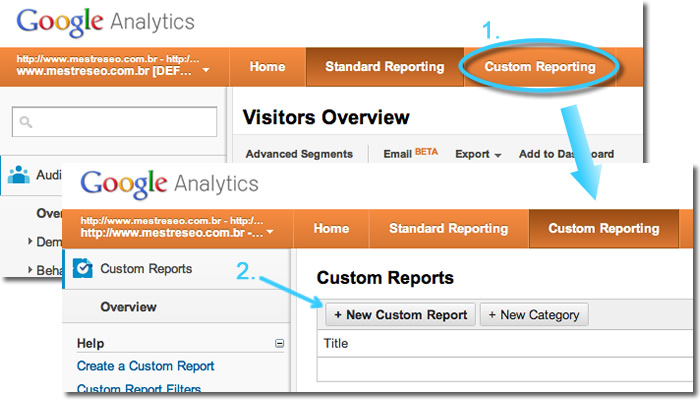The image size is (700, 400).
Task: Open the account dropdown in the upper window
Action: [205, 71]
